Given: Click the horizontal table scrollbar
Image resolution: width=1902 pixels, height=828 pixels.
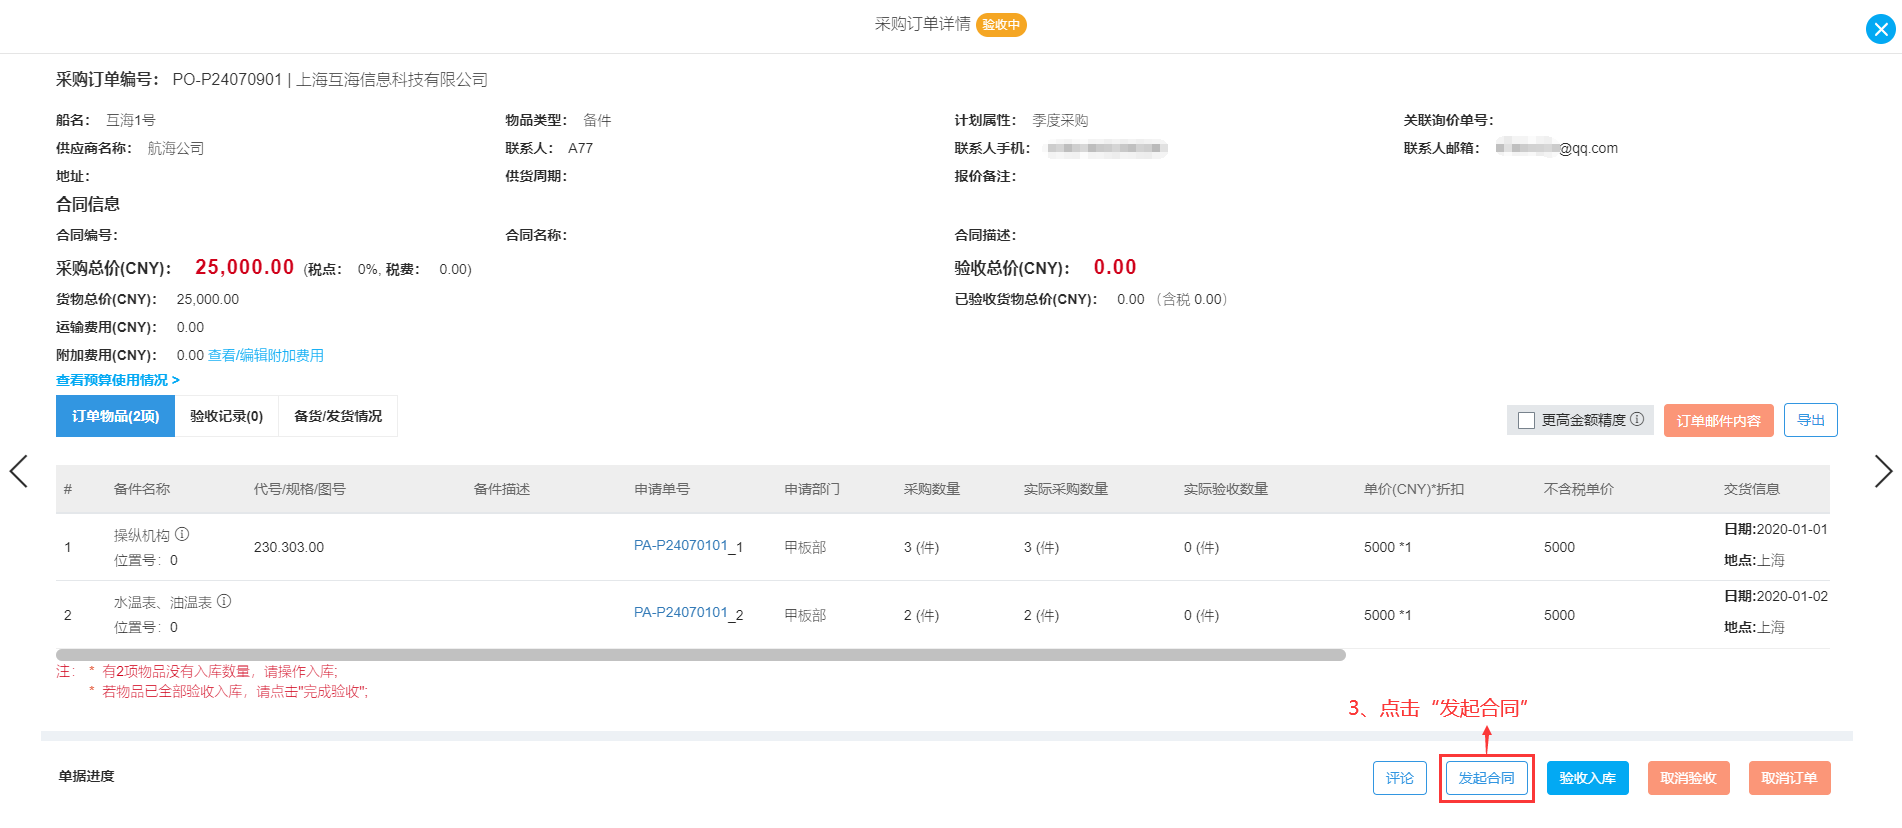Looking at the screenshot, I should click(701, 655).
